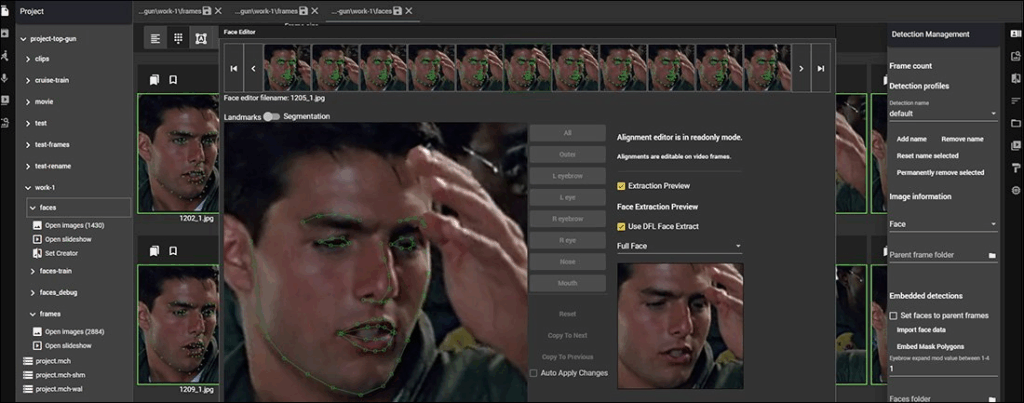Screen dimensions: 1024x403
Task: Open images (2884) under frames
Action: point(74,331)
